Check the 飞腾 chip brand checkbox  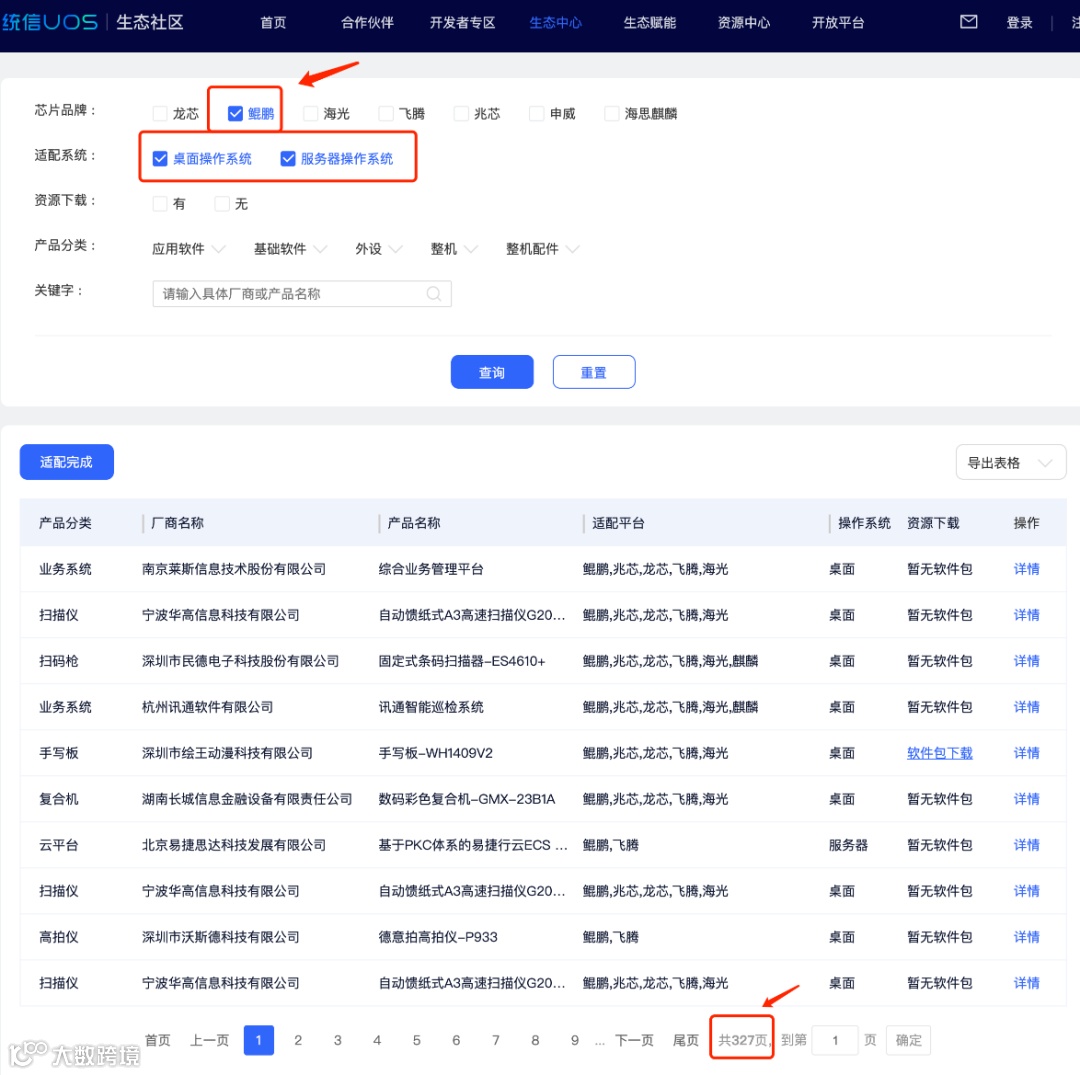386,114
